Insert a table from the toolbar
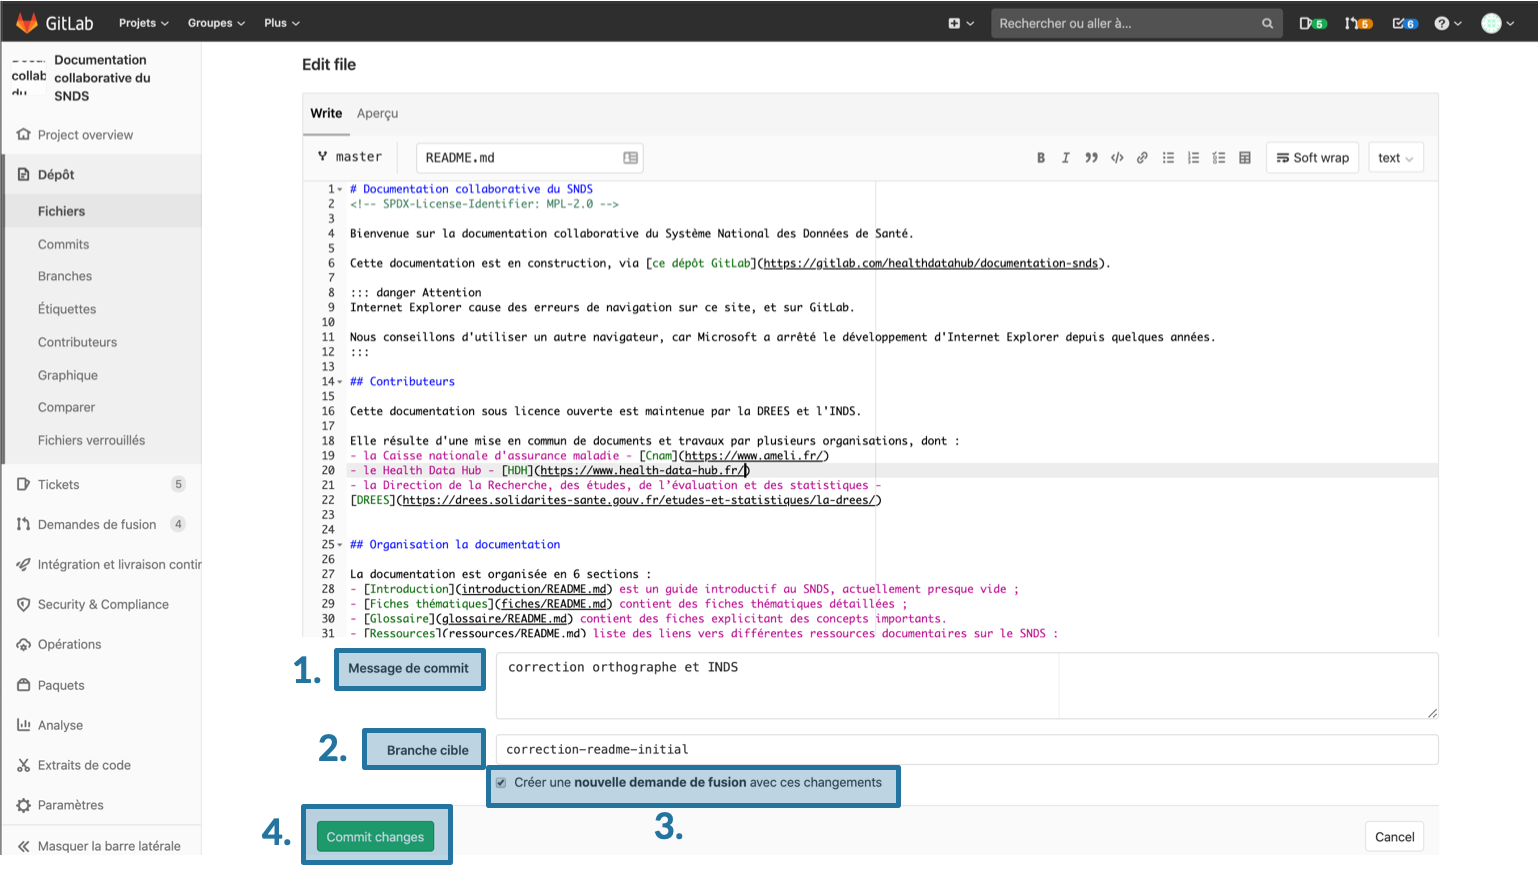Viewport: 1538px width, 874px height. 1245,158
